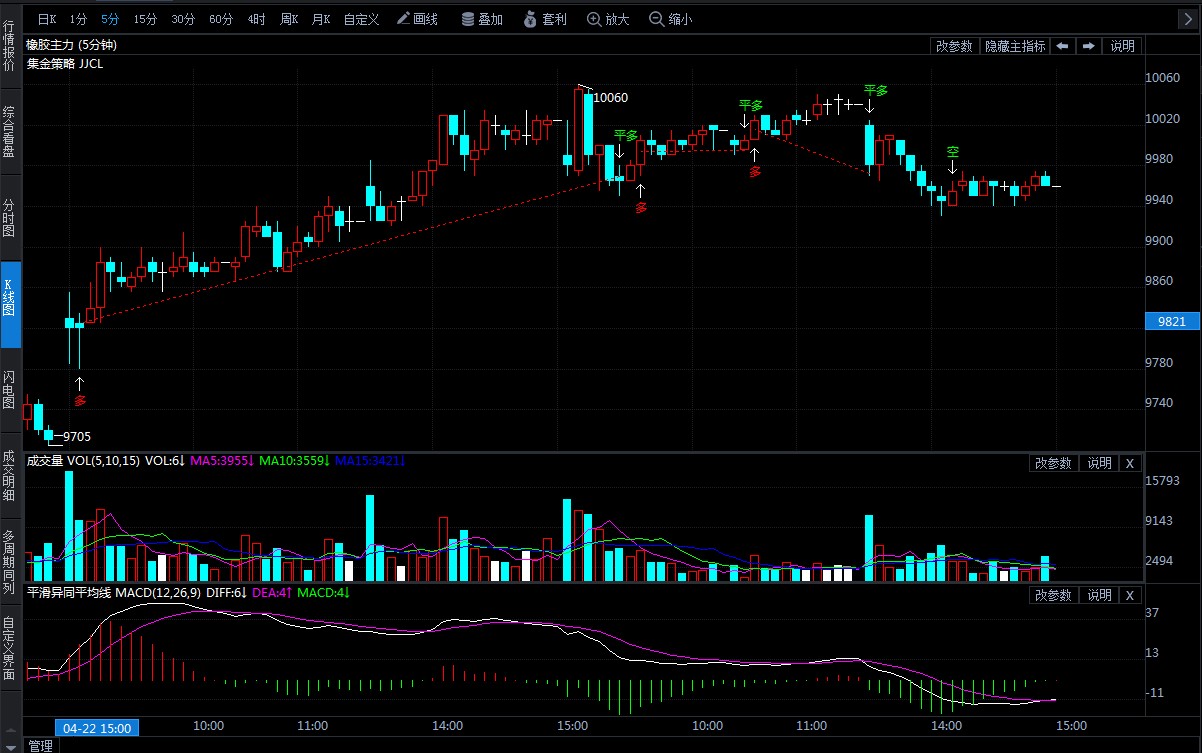1202x753 pixels.
Task: Switch chart to 15分 period
Action: coord(145,19)
